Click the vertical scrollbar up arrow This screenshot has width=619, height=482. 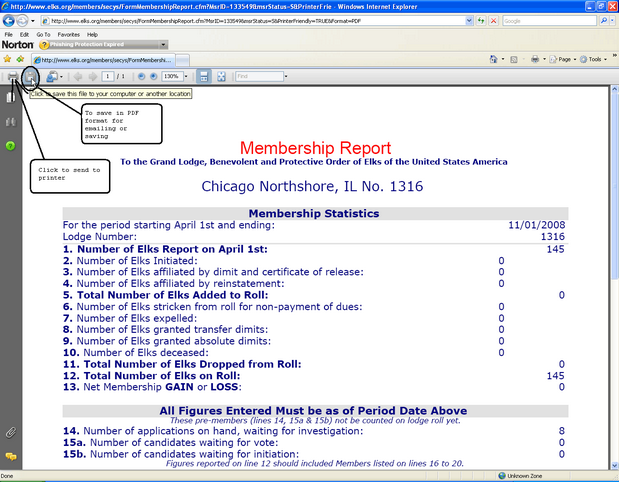615,90
